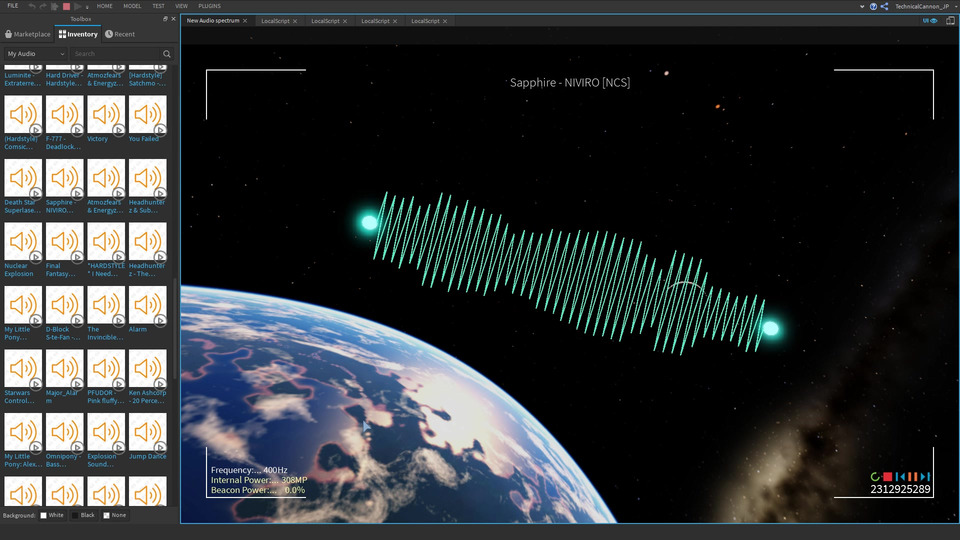Close the New Audio spectrum tab
Viewport: 960px width, 540px height.
click(245, 21)
